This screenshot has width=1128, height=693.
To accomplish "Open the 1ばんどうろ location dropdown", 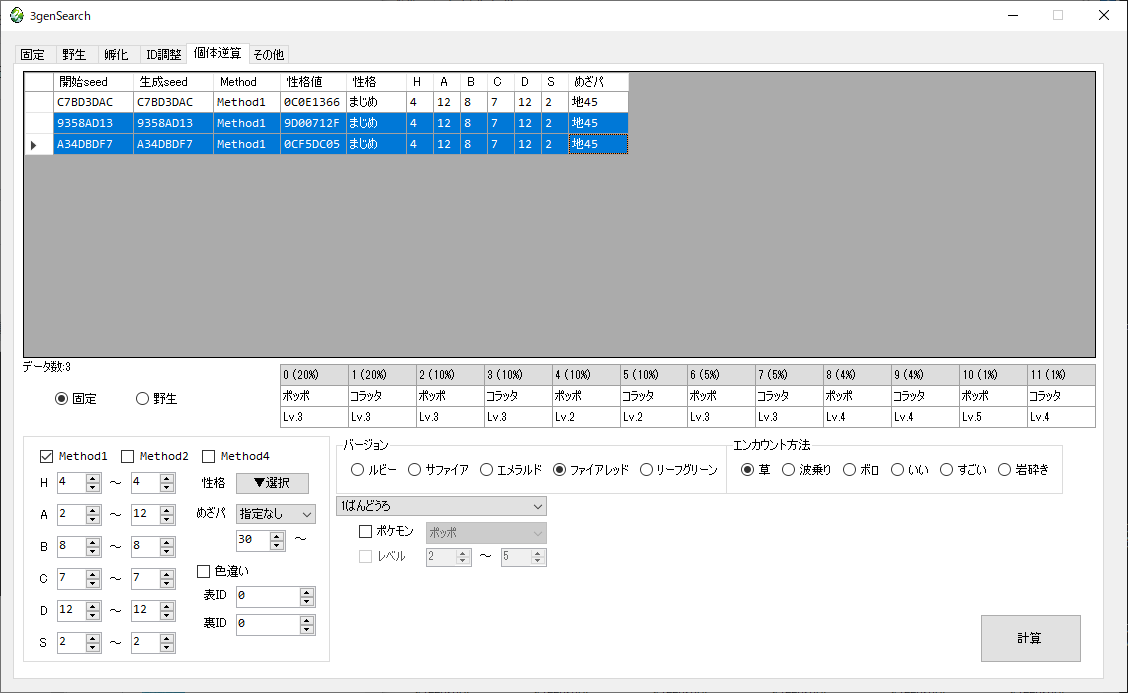I will pos(441,506).
